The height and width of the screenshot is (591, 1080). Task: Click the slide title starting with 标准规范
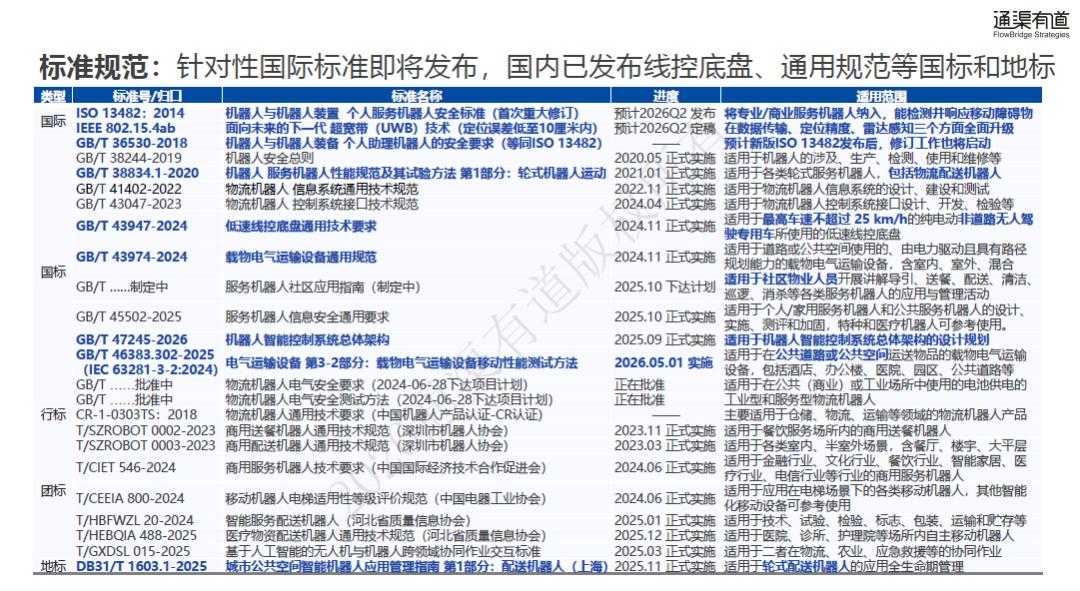(x=548, y=68)
